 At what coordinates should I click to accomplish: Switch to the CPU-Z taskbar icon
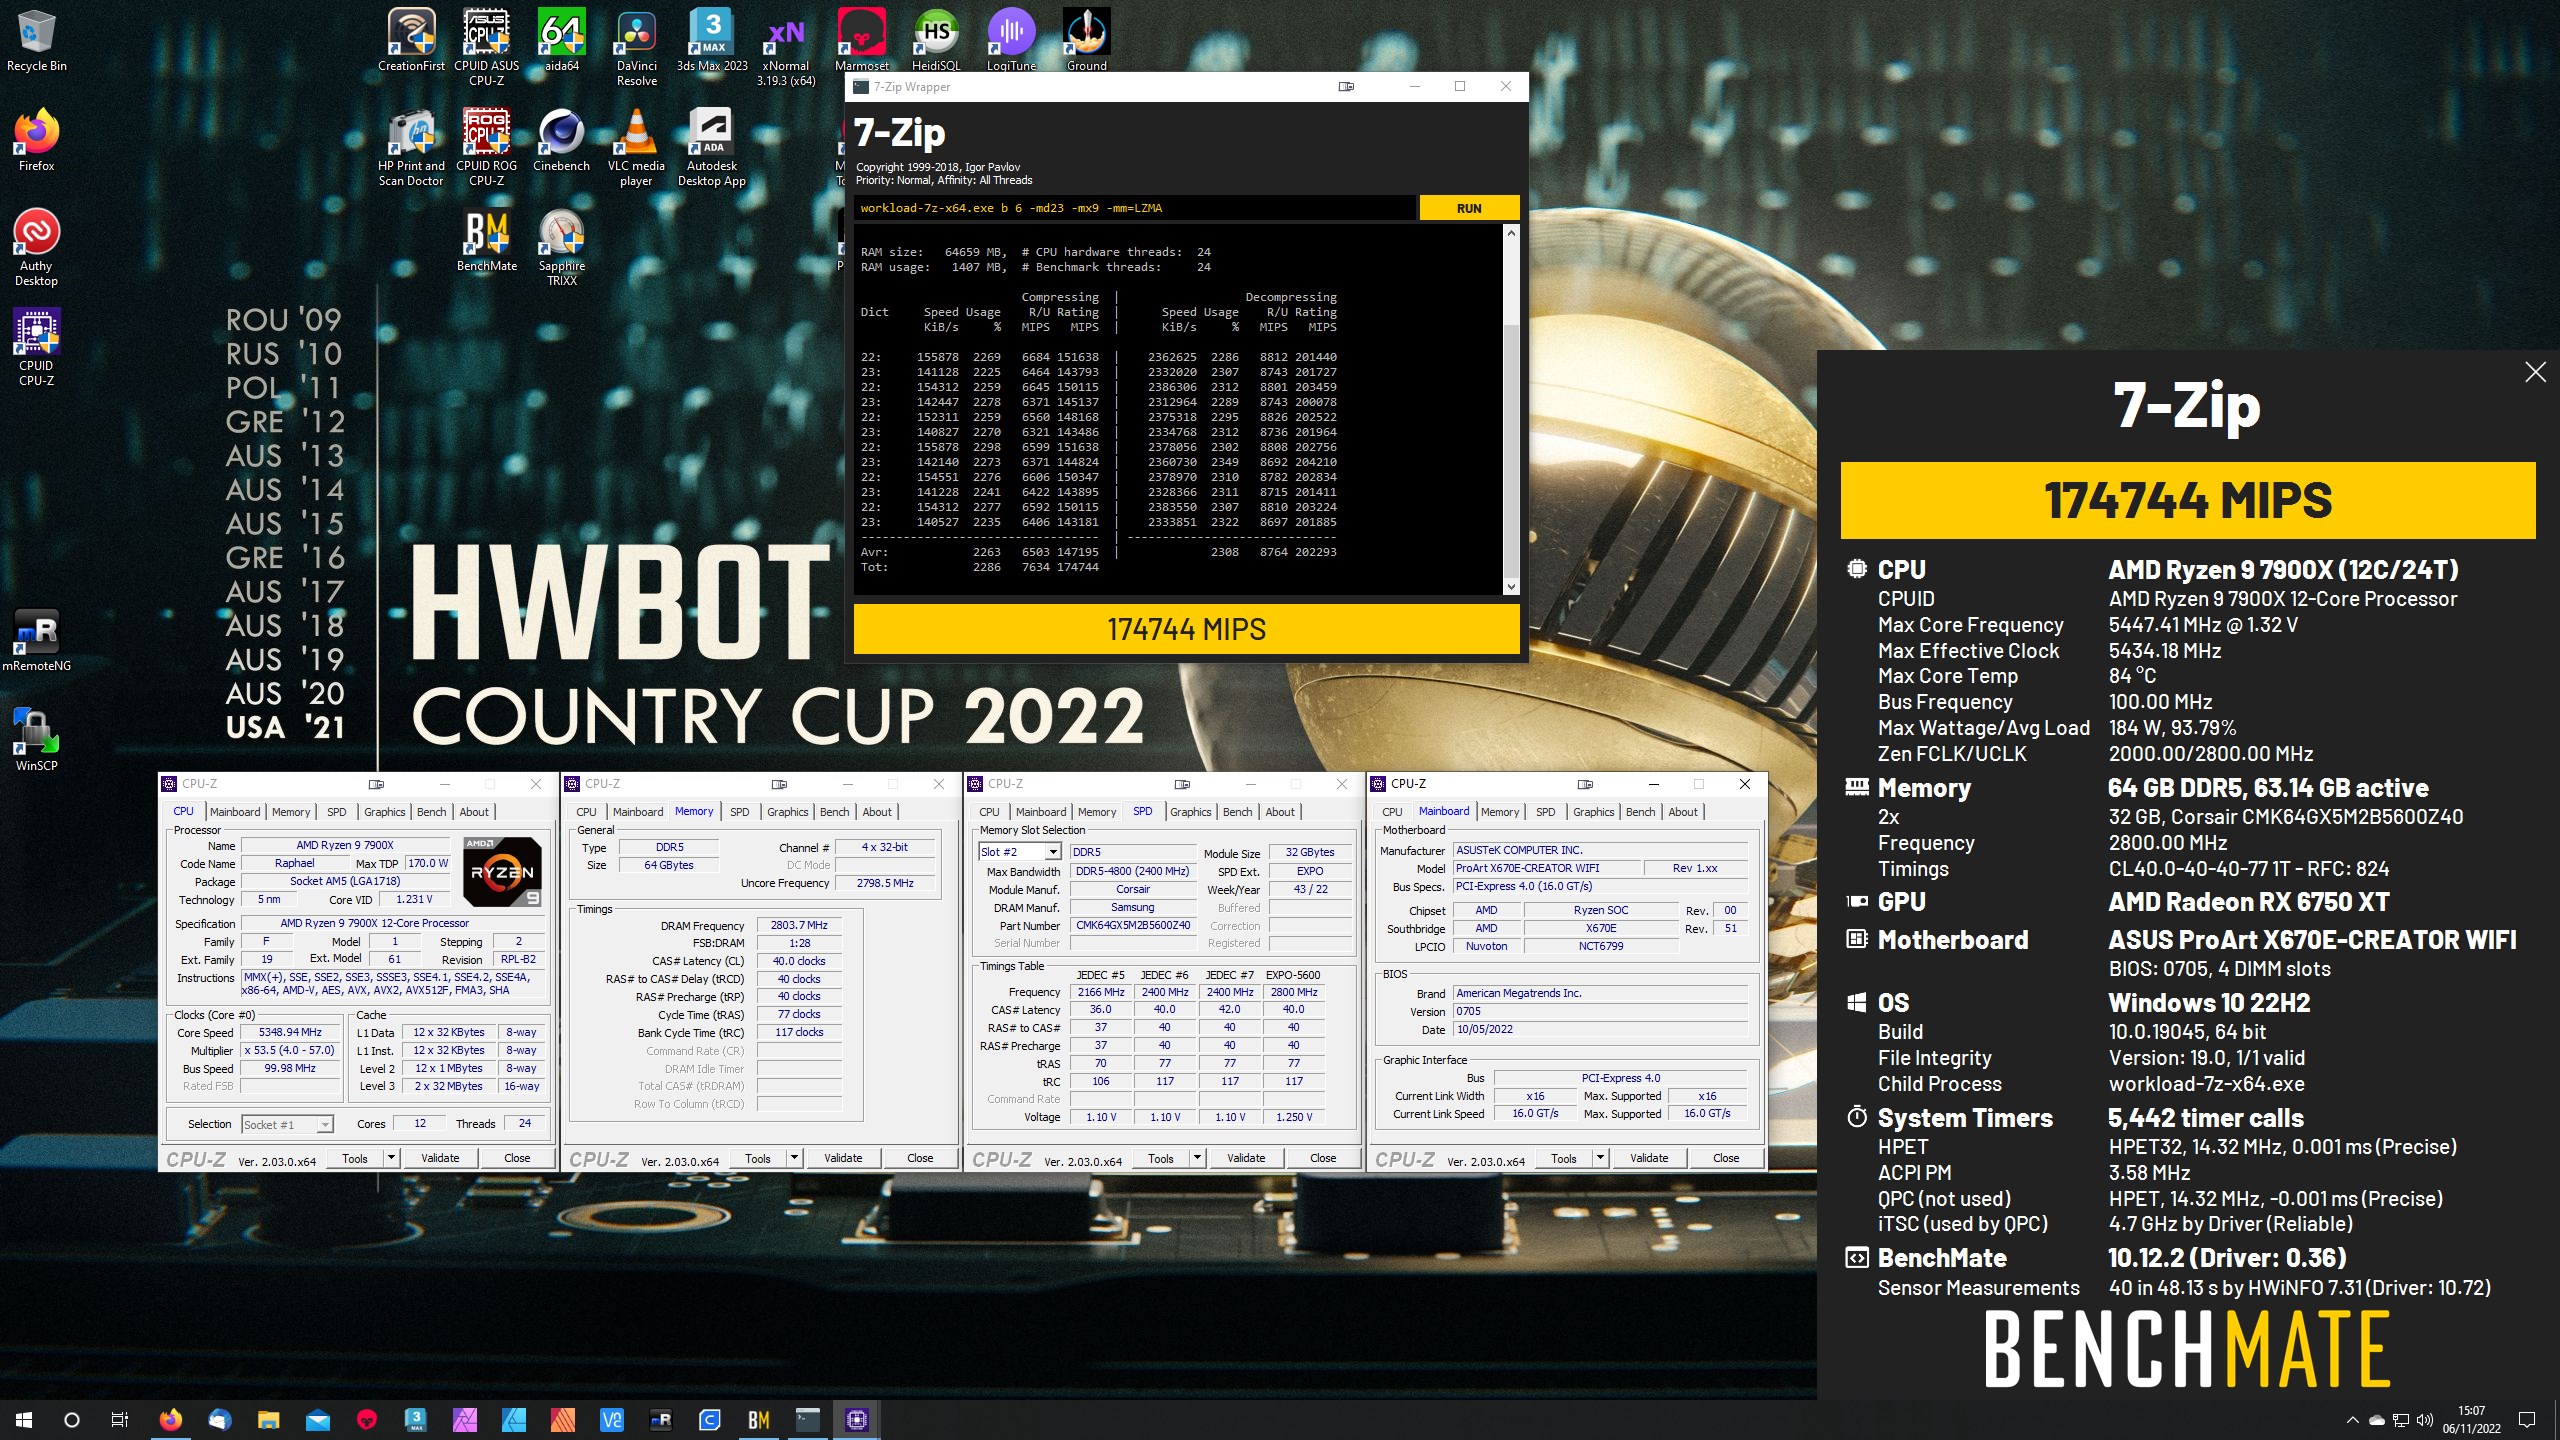point(857,1419)
